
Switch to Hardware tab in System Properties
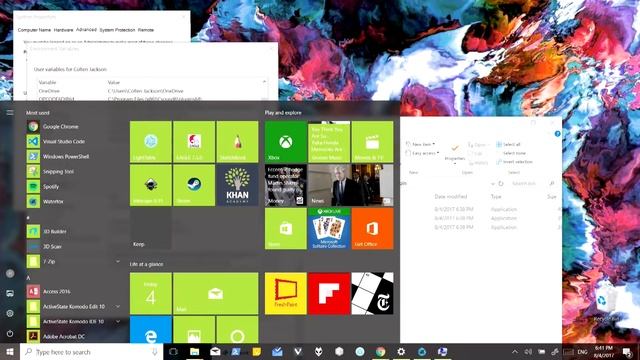coord(63,30)
